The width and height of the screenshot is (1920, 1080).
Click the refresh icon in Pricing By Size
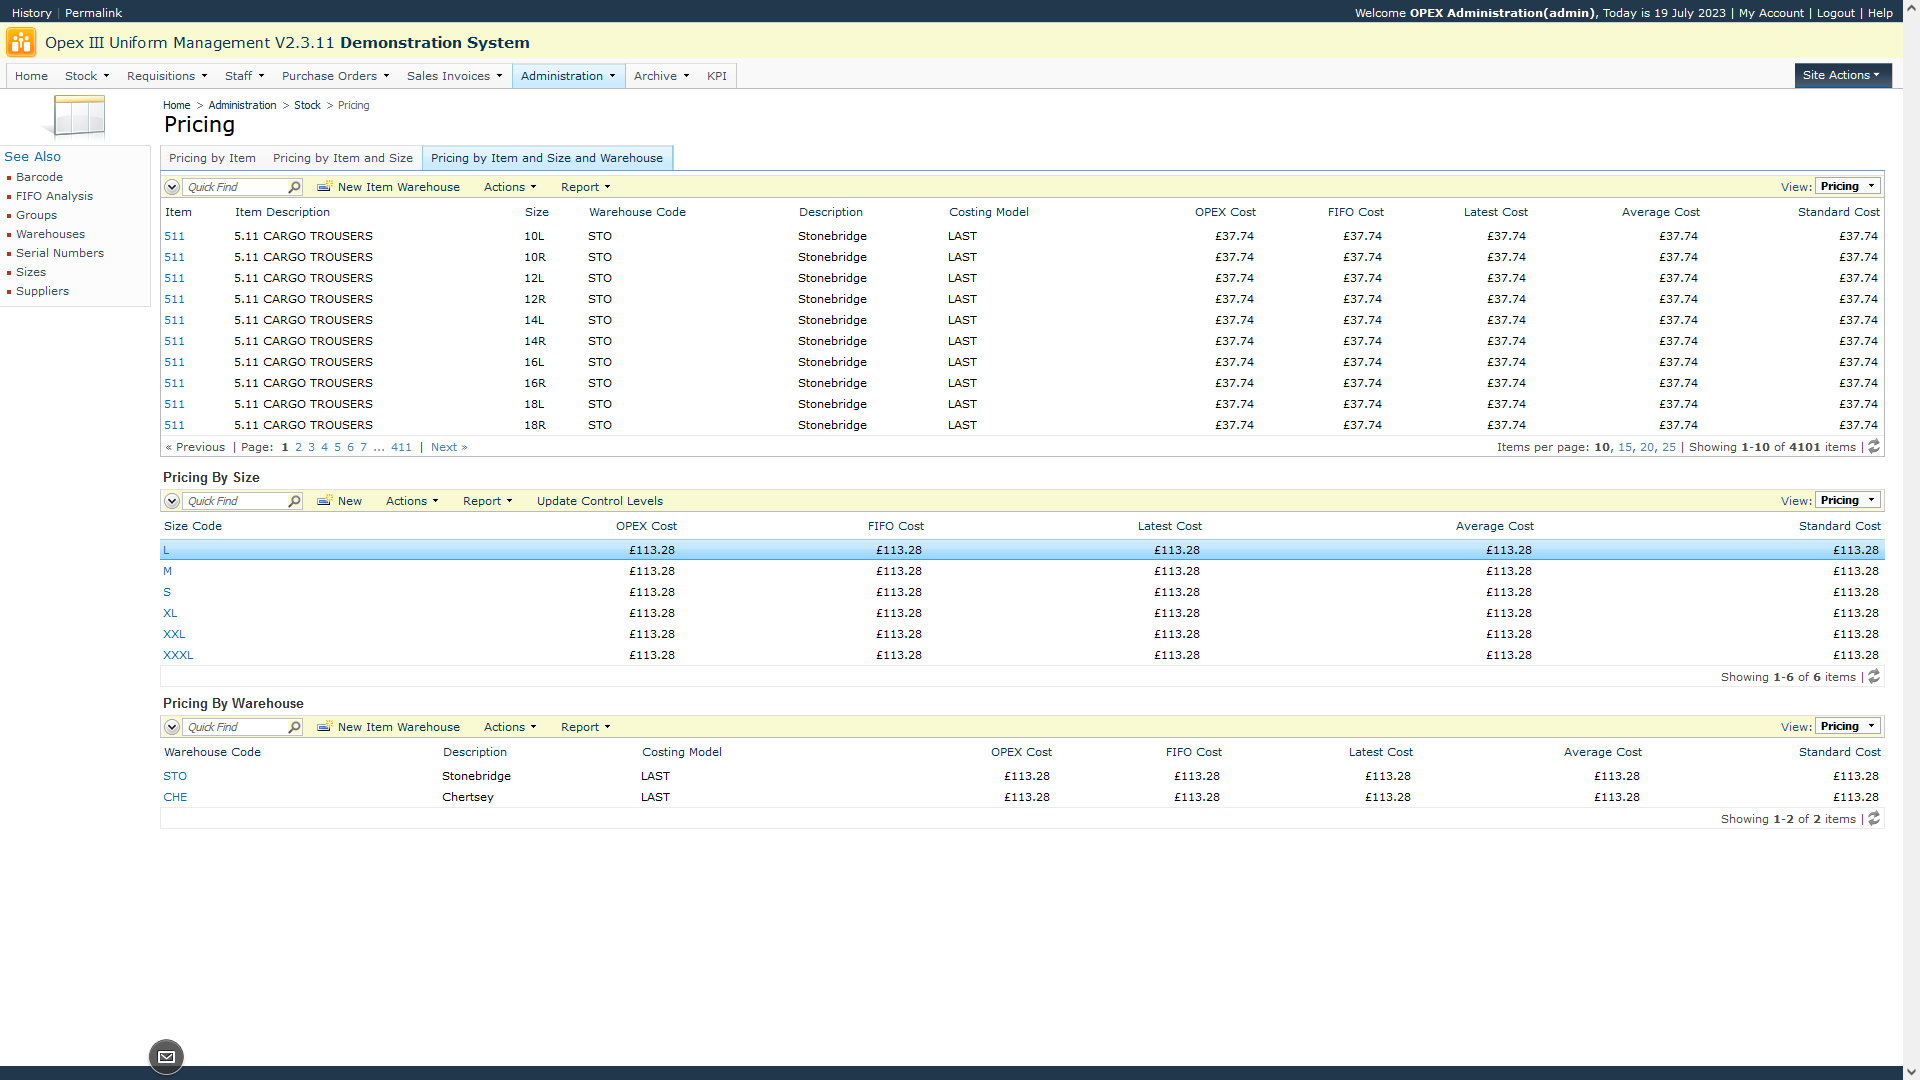click(1874, 677)
